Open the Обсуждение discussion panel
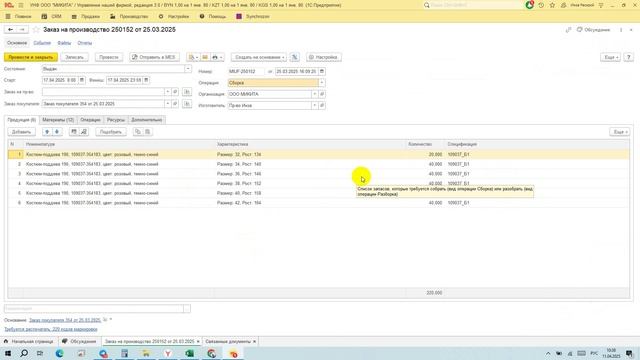Viewport: 640px width, 360px height. (x=593, y=30)
